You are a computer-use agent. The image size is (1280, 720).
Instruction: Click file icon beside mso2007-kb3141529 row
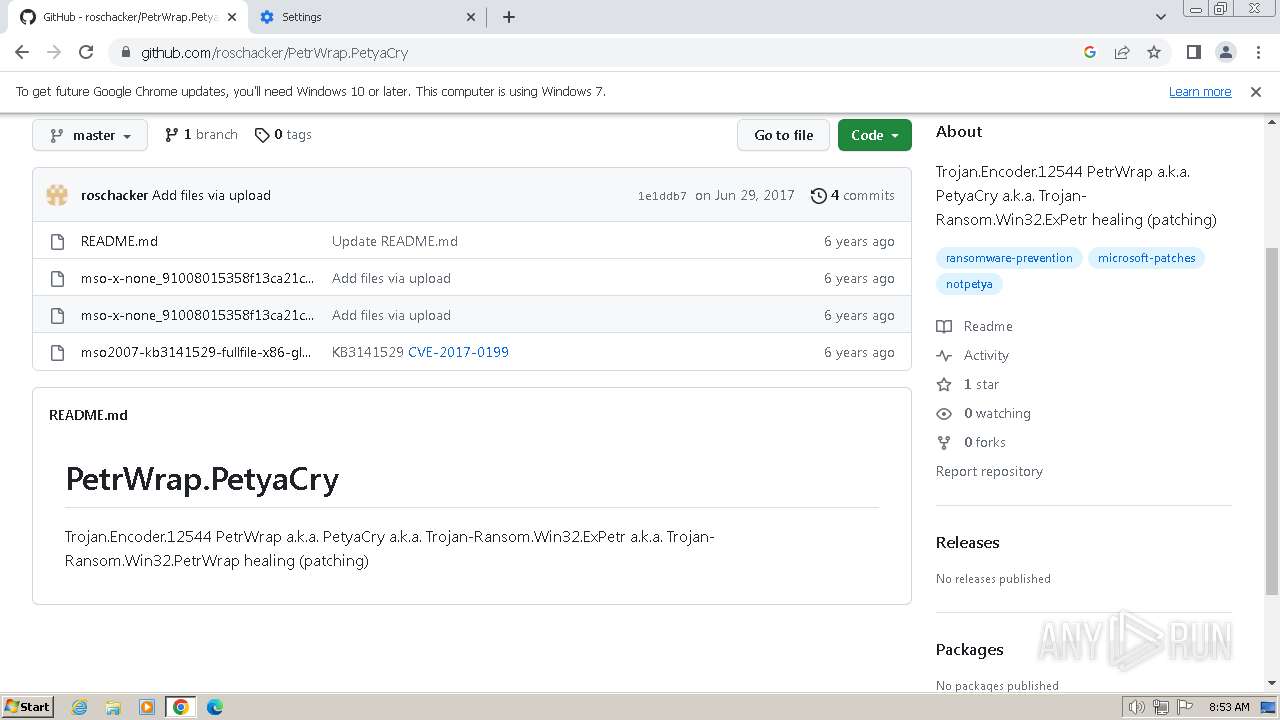(57, 352)
